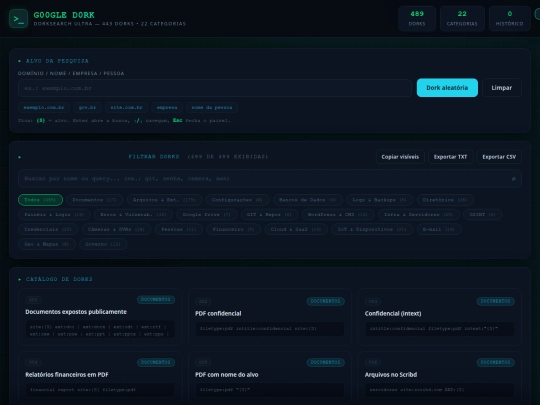The image size is (540, 405).
Task: Click the Dork aleatória button
Action: pyautogui.click(x=447, y=88)
